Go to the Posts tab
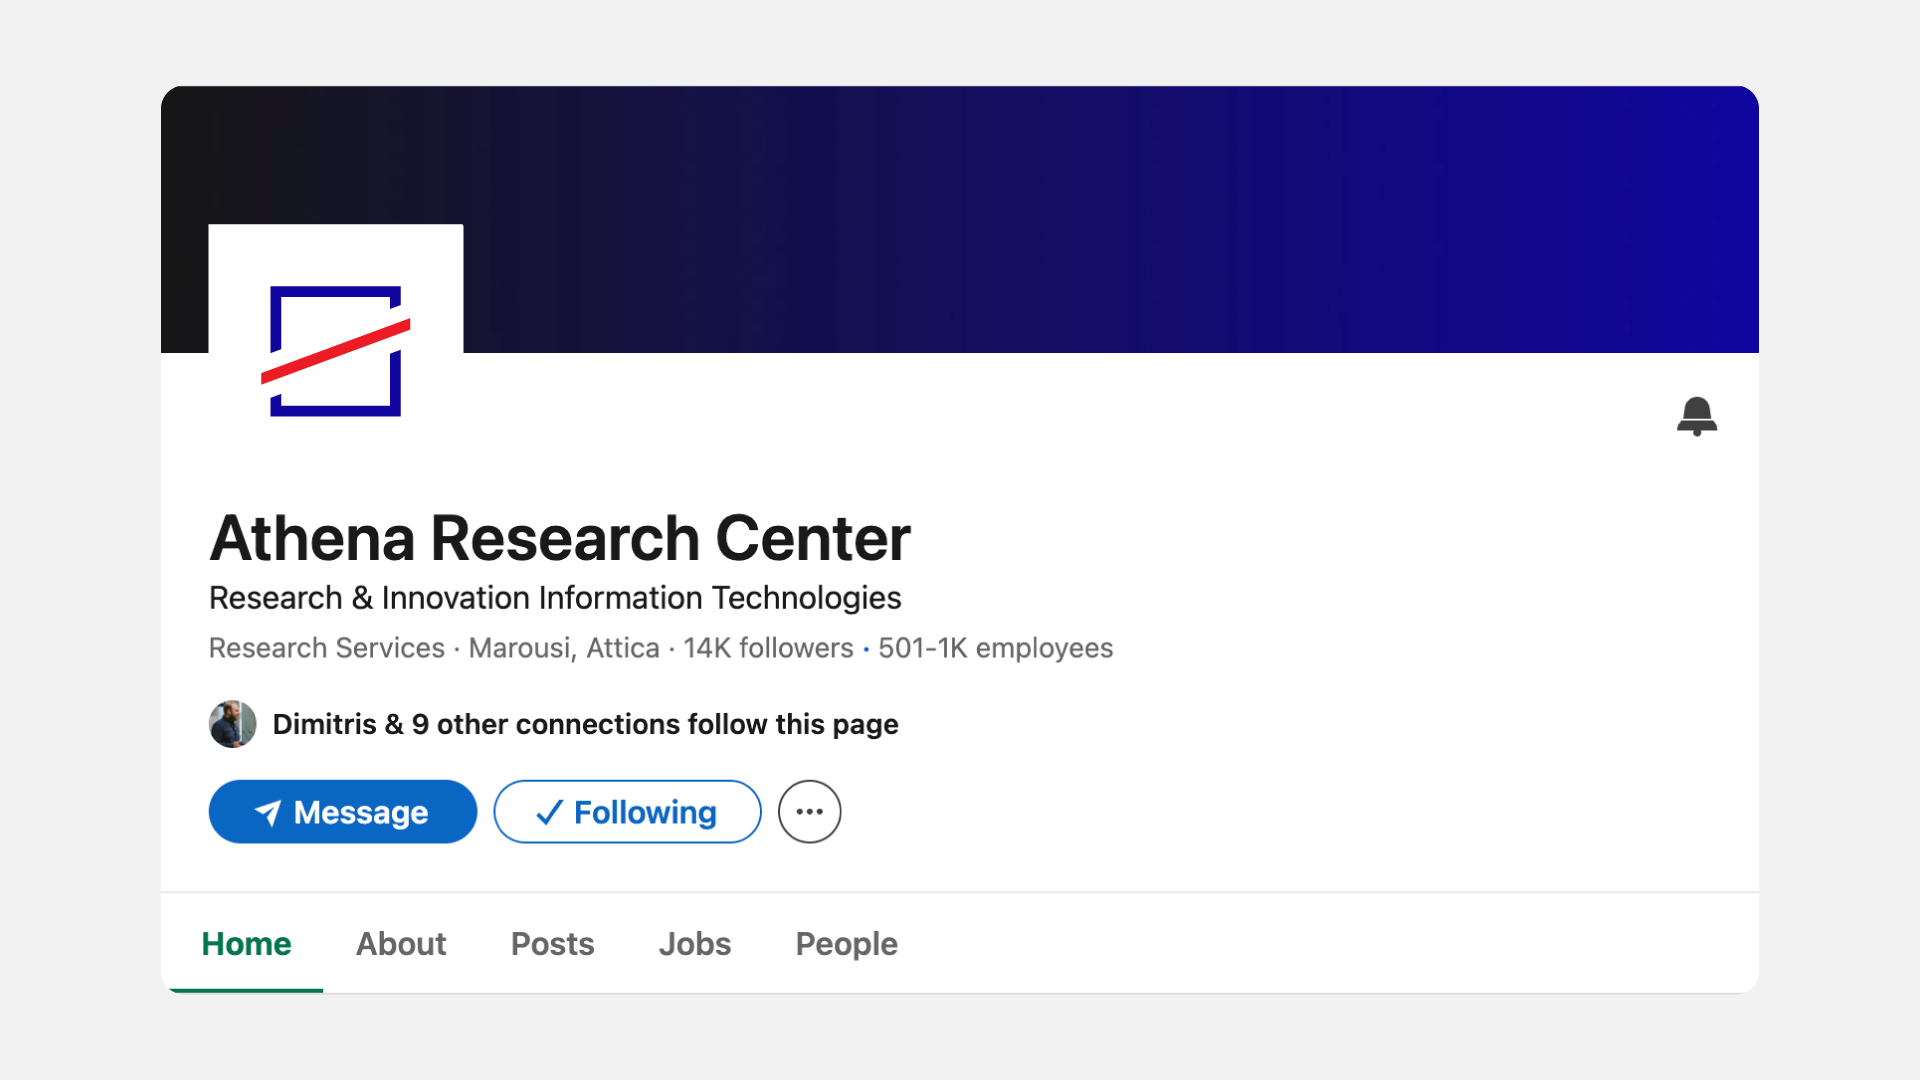This screenshot has height=1080, width=1920. click(x=552, y=944)
